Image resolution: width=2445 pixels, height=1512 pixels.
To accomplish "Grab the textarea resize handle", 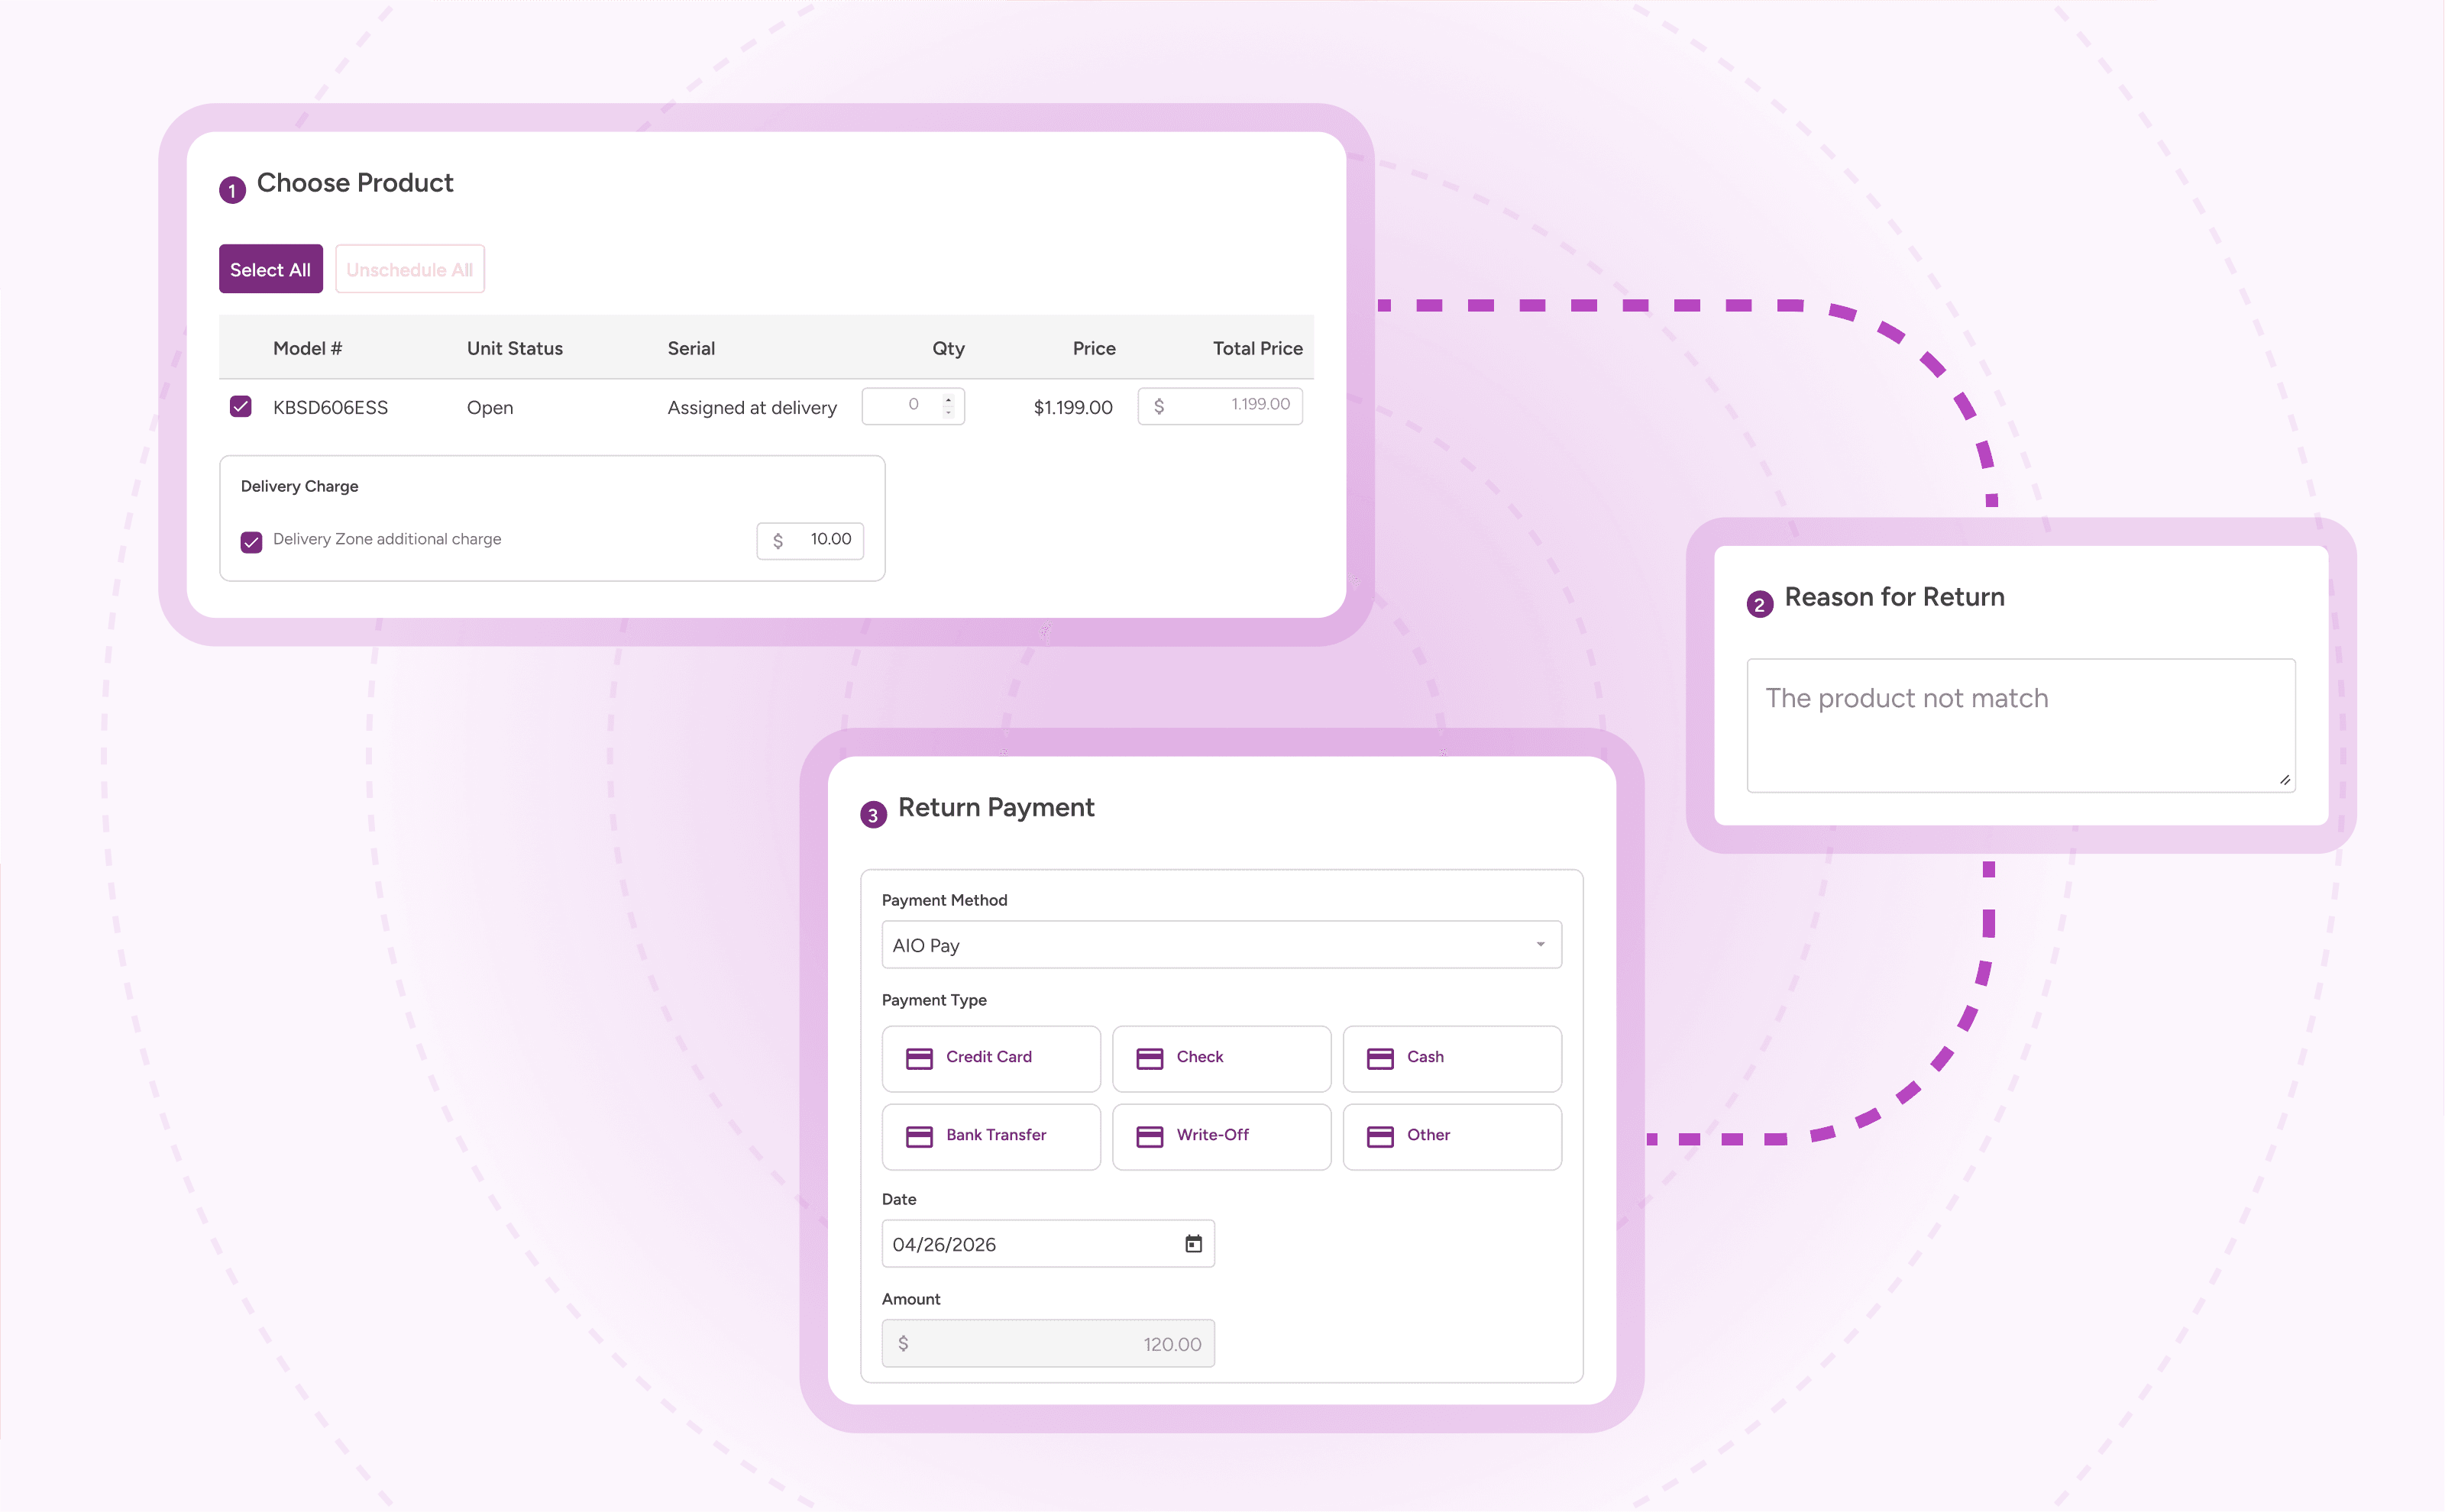I will point(2285,781).
